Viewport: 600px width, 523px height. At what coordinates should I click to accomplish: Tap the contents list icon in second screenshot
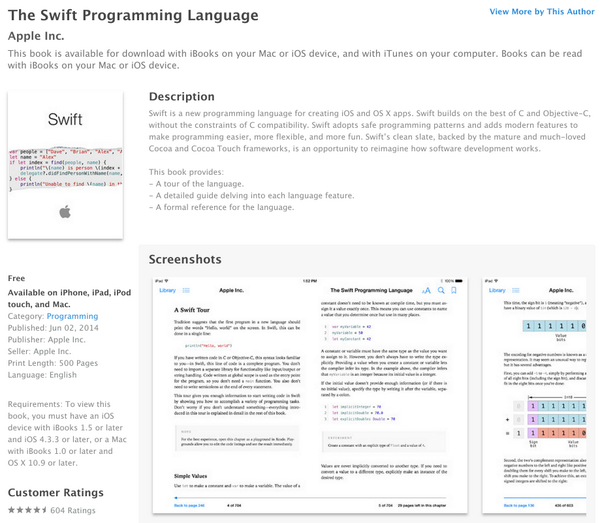(516, 290)
